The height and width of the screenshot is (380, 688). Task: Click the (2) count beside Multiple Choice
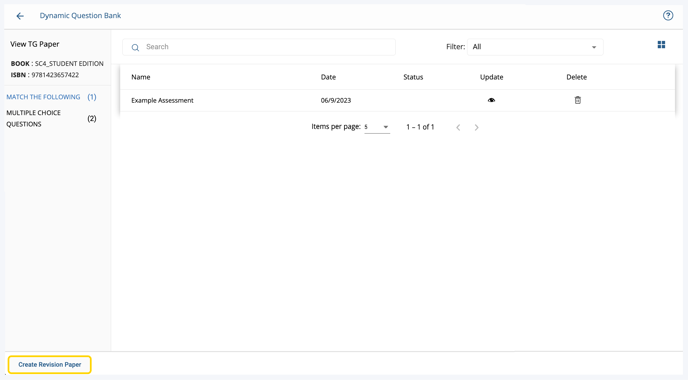click(92, 118)
